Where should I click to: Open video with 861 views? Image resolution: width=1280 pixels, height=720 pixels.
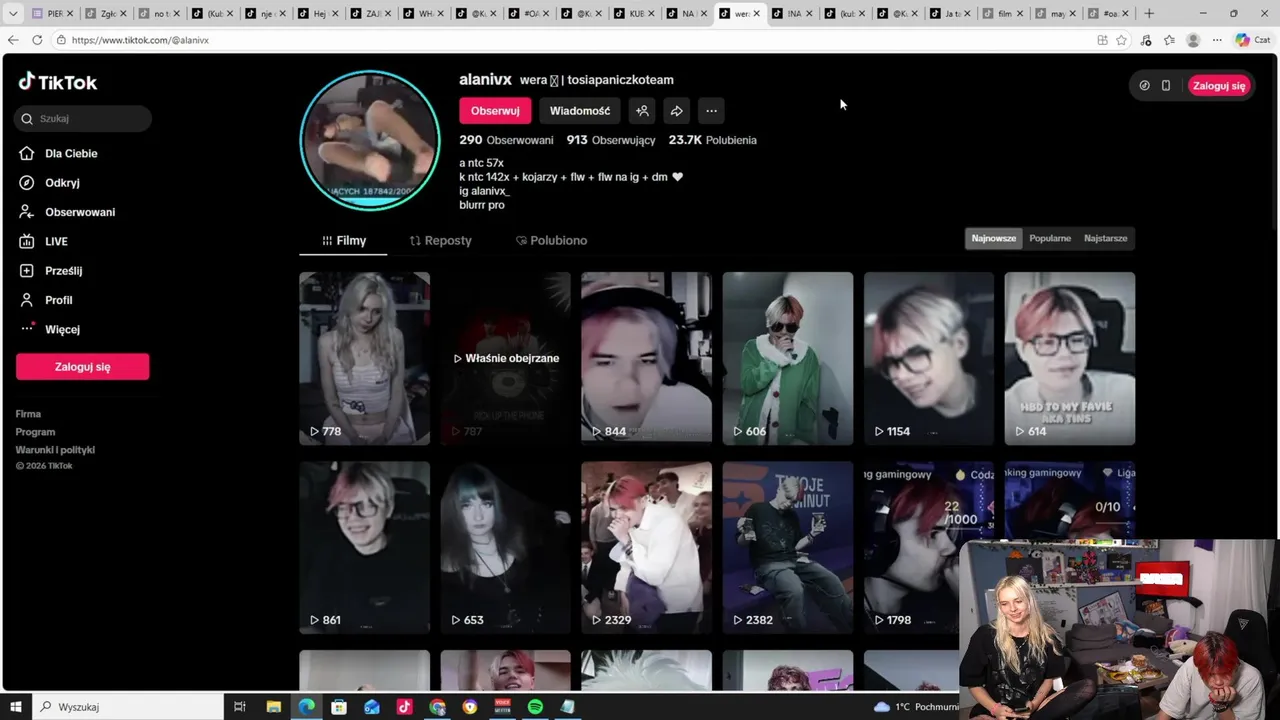(364, 547)
